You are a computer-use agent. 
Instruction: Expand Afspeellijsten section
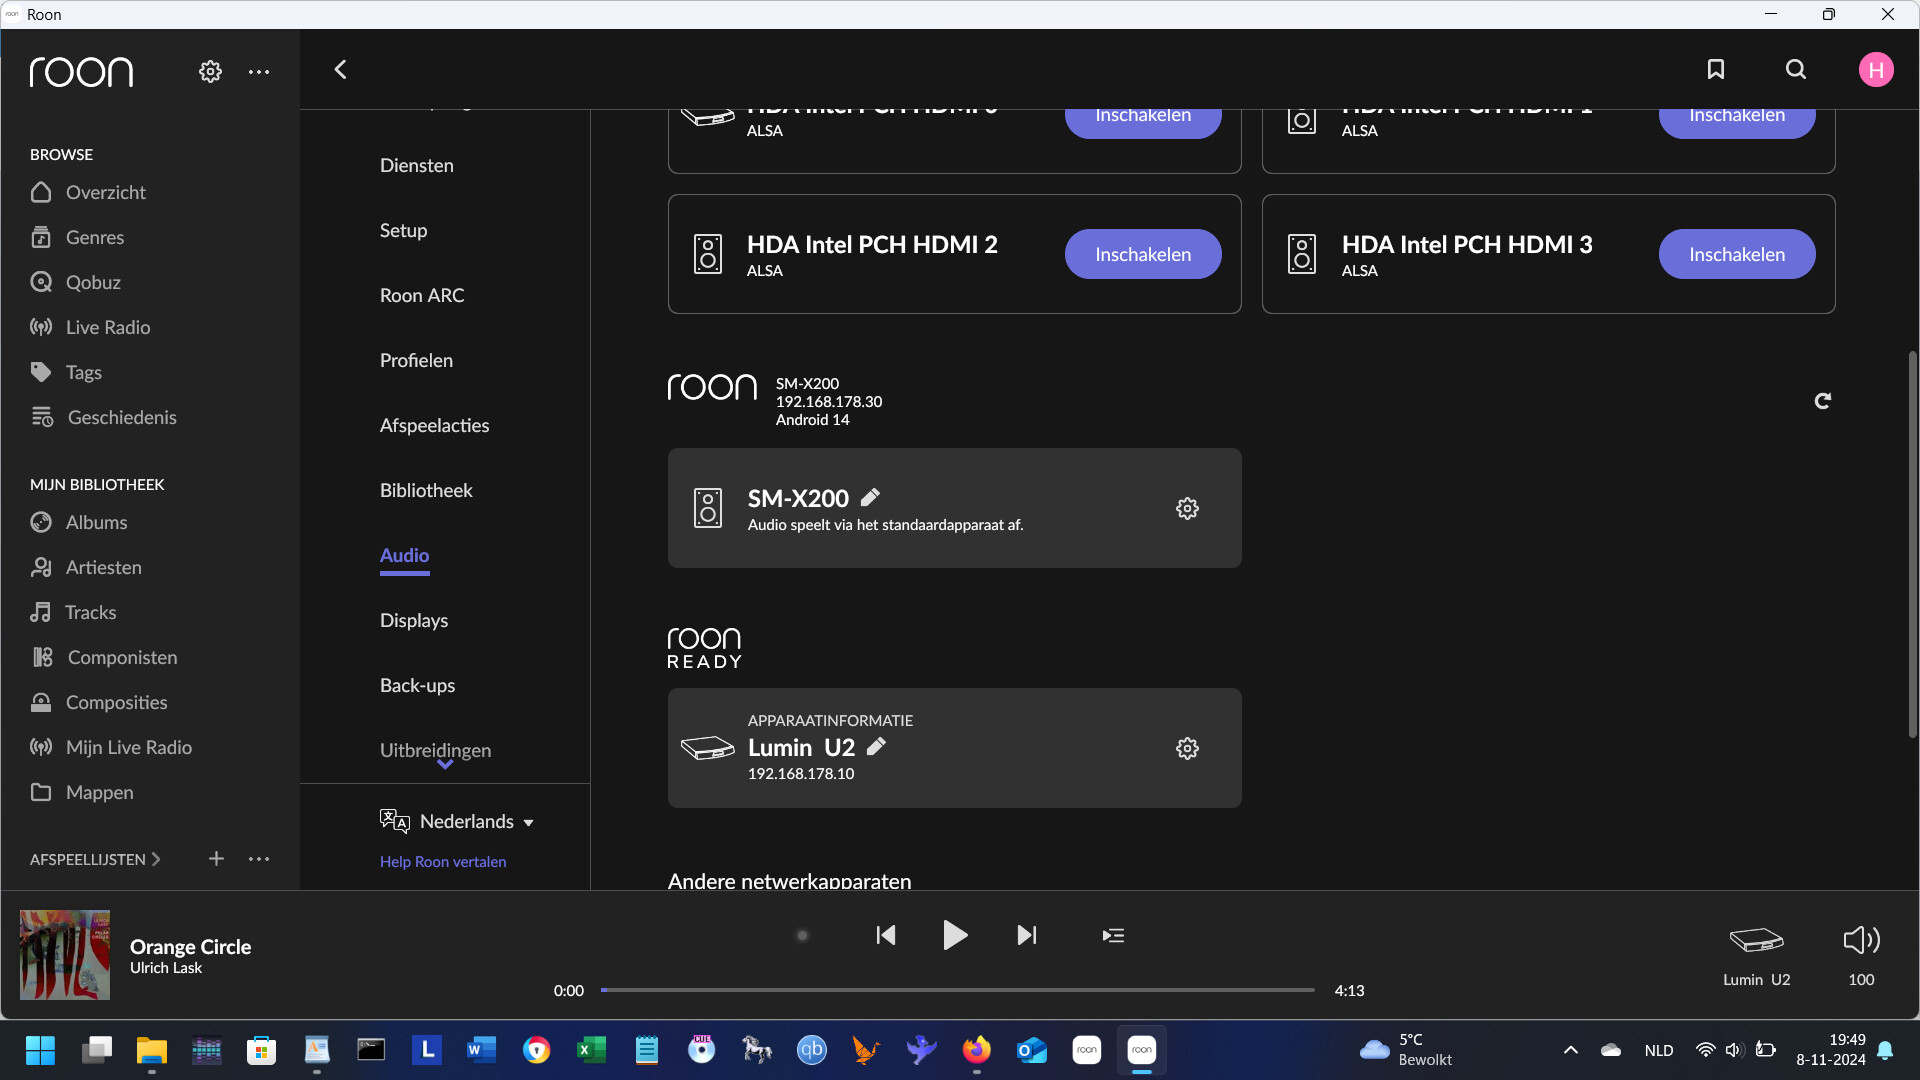(95, 859)
